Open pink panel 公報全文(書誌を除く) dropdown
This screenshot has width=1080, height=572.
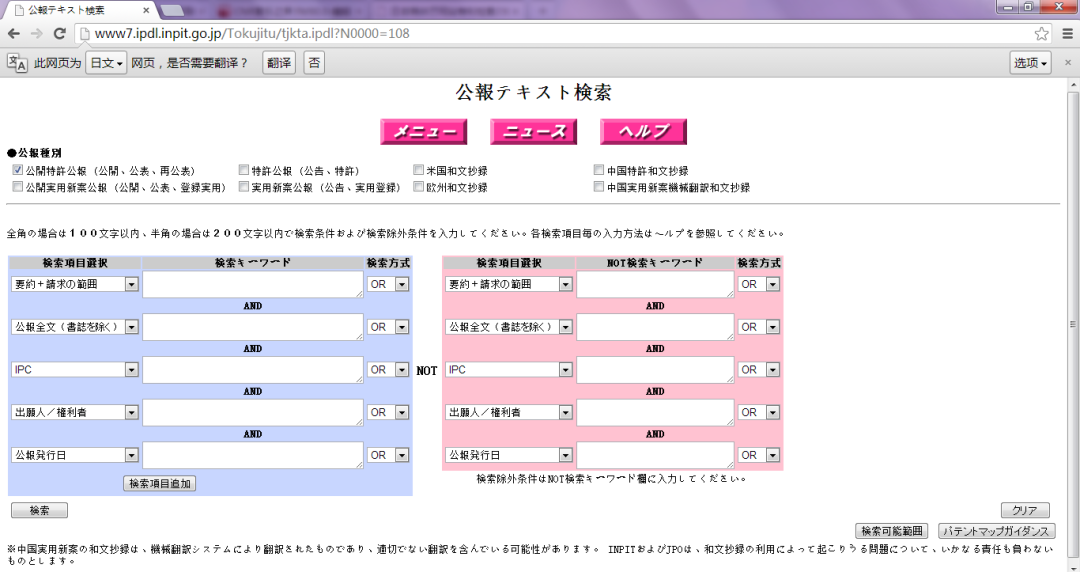coord(508,327)
